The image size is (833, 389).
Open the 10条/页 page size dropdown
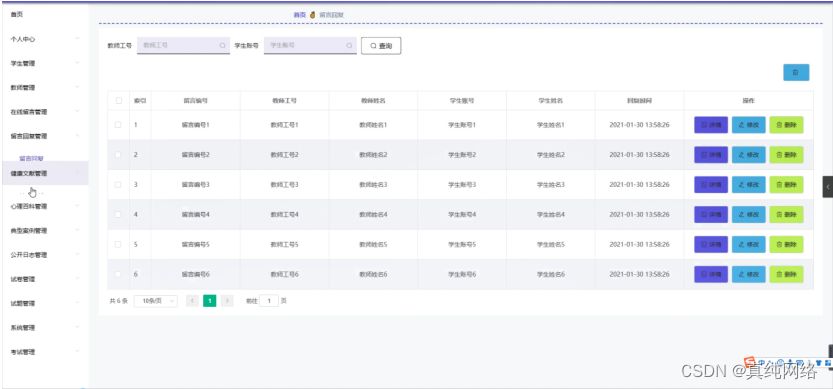pyautogui.click(x=156, y=301)
